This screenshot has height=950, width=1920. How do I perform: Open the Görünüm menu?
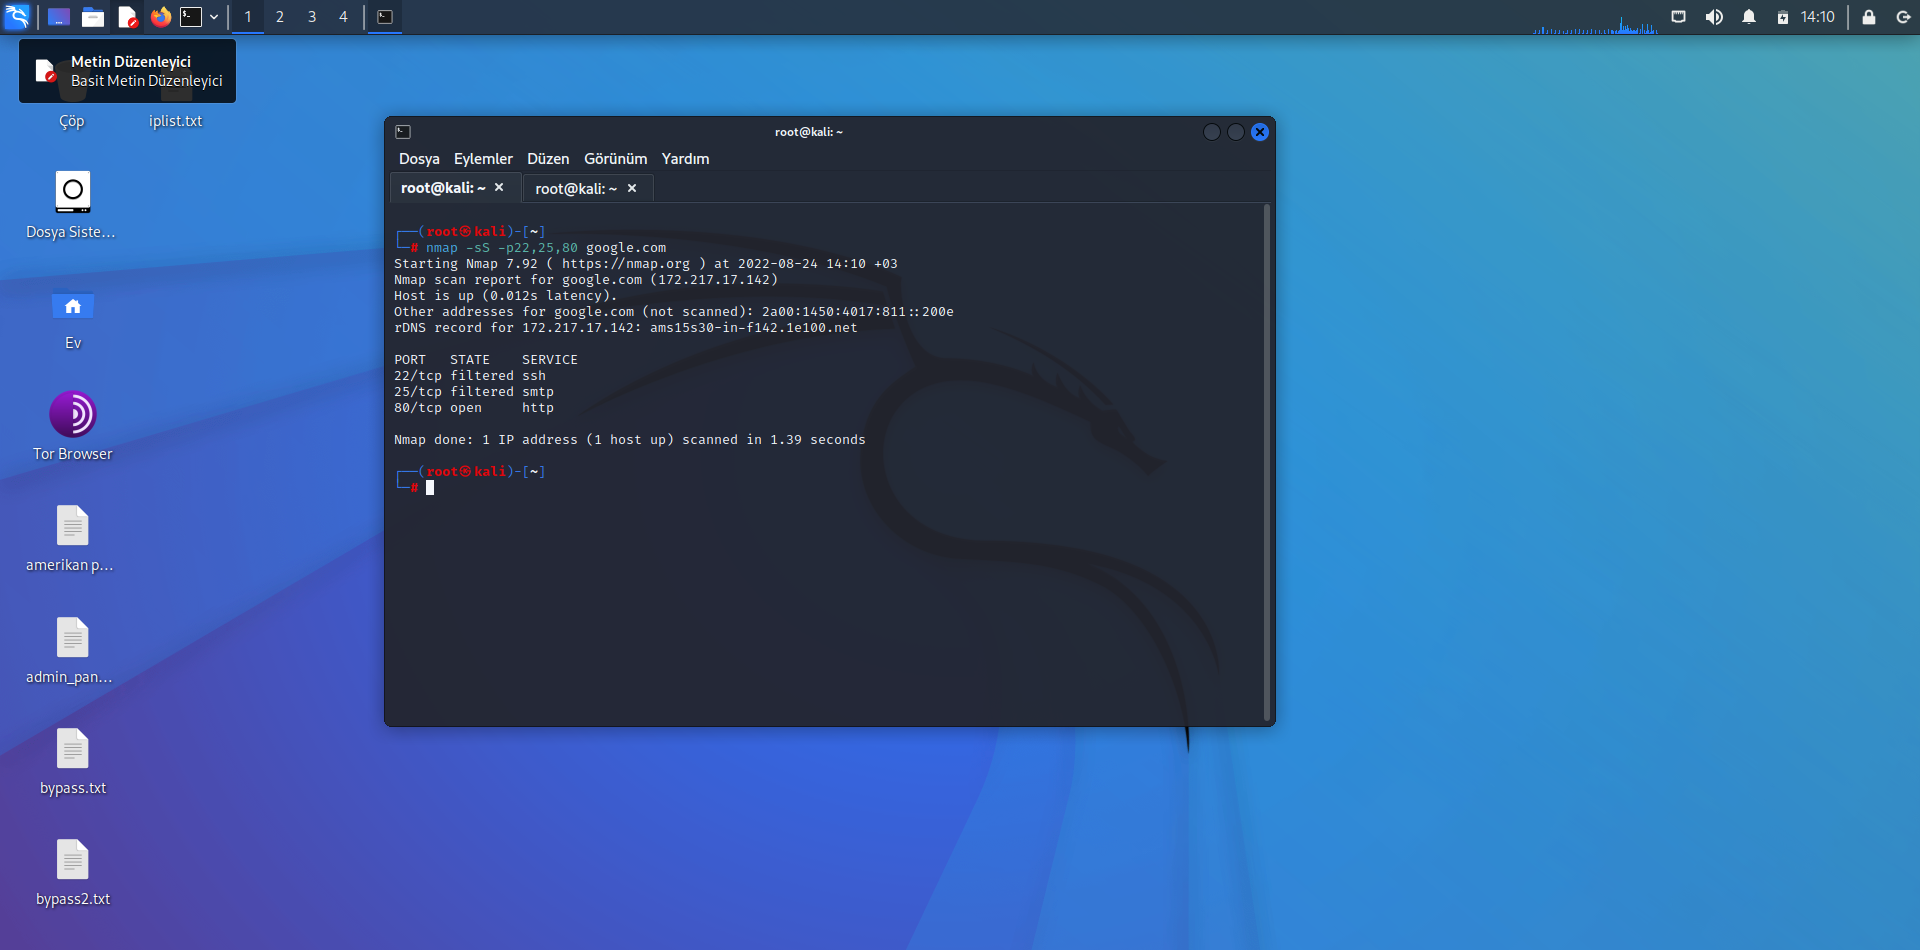coord(616,159)
